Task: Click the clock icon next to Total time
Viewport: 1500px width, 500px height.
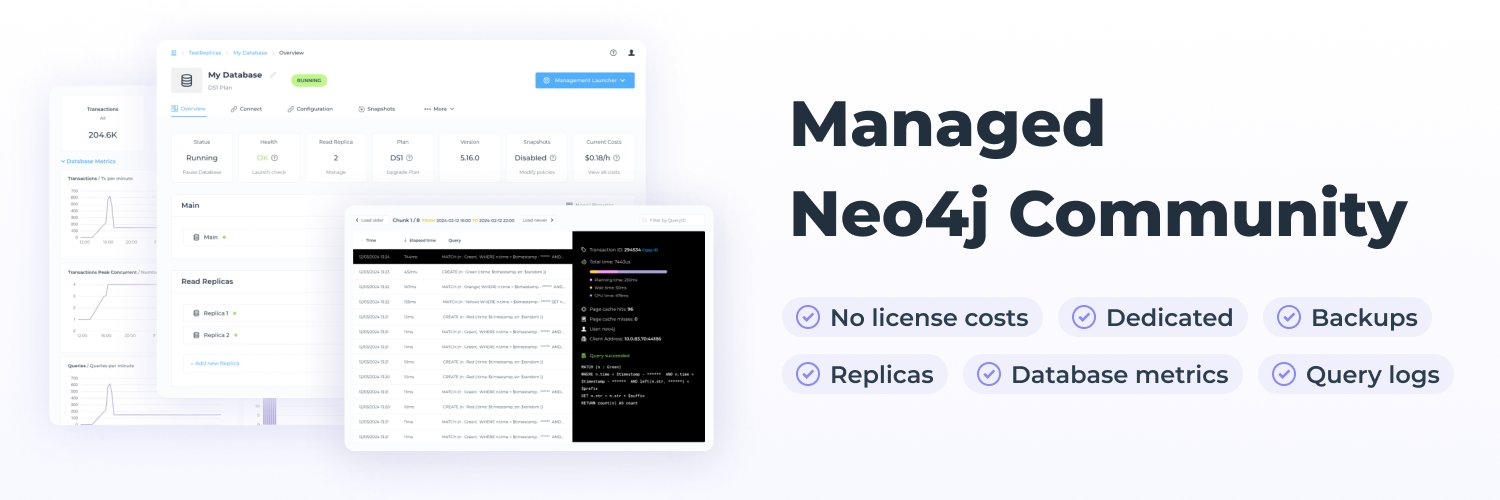Action: point(583,261)
